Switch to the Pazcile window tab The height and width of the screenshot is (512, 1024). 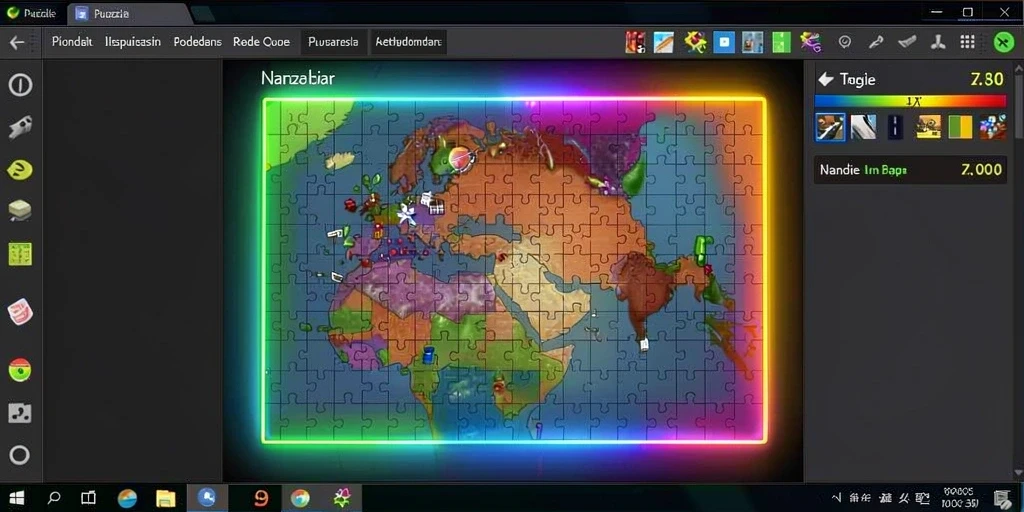coord(31,13)
